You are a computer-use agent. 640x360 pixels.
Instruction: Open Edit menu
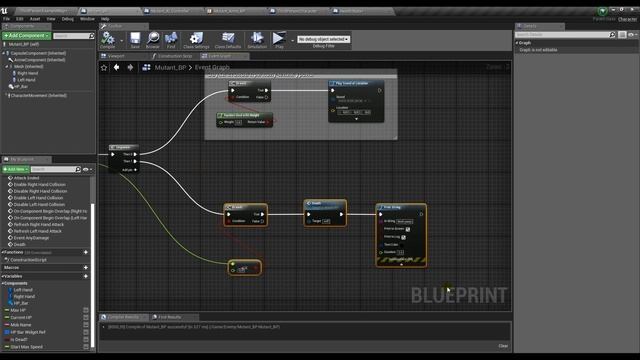coord(20,19)
